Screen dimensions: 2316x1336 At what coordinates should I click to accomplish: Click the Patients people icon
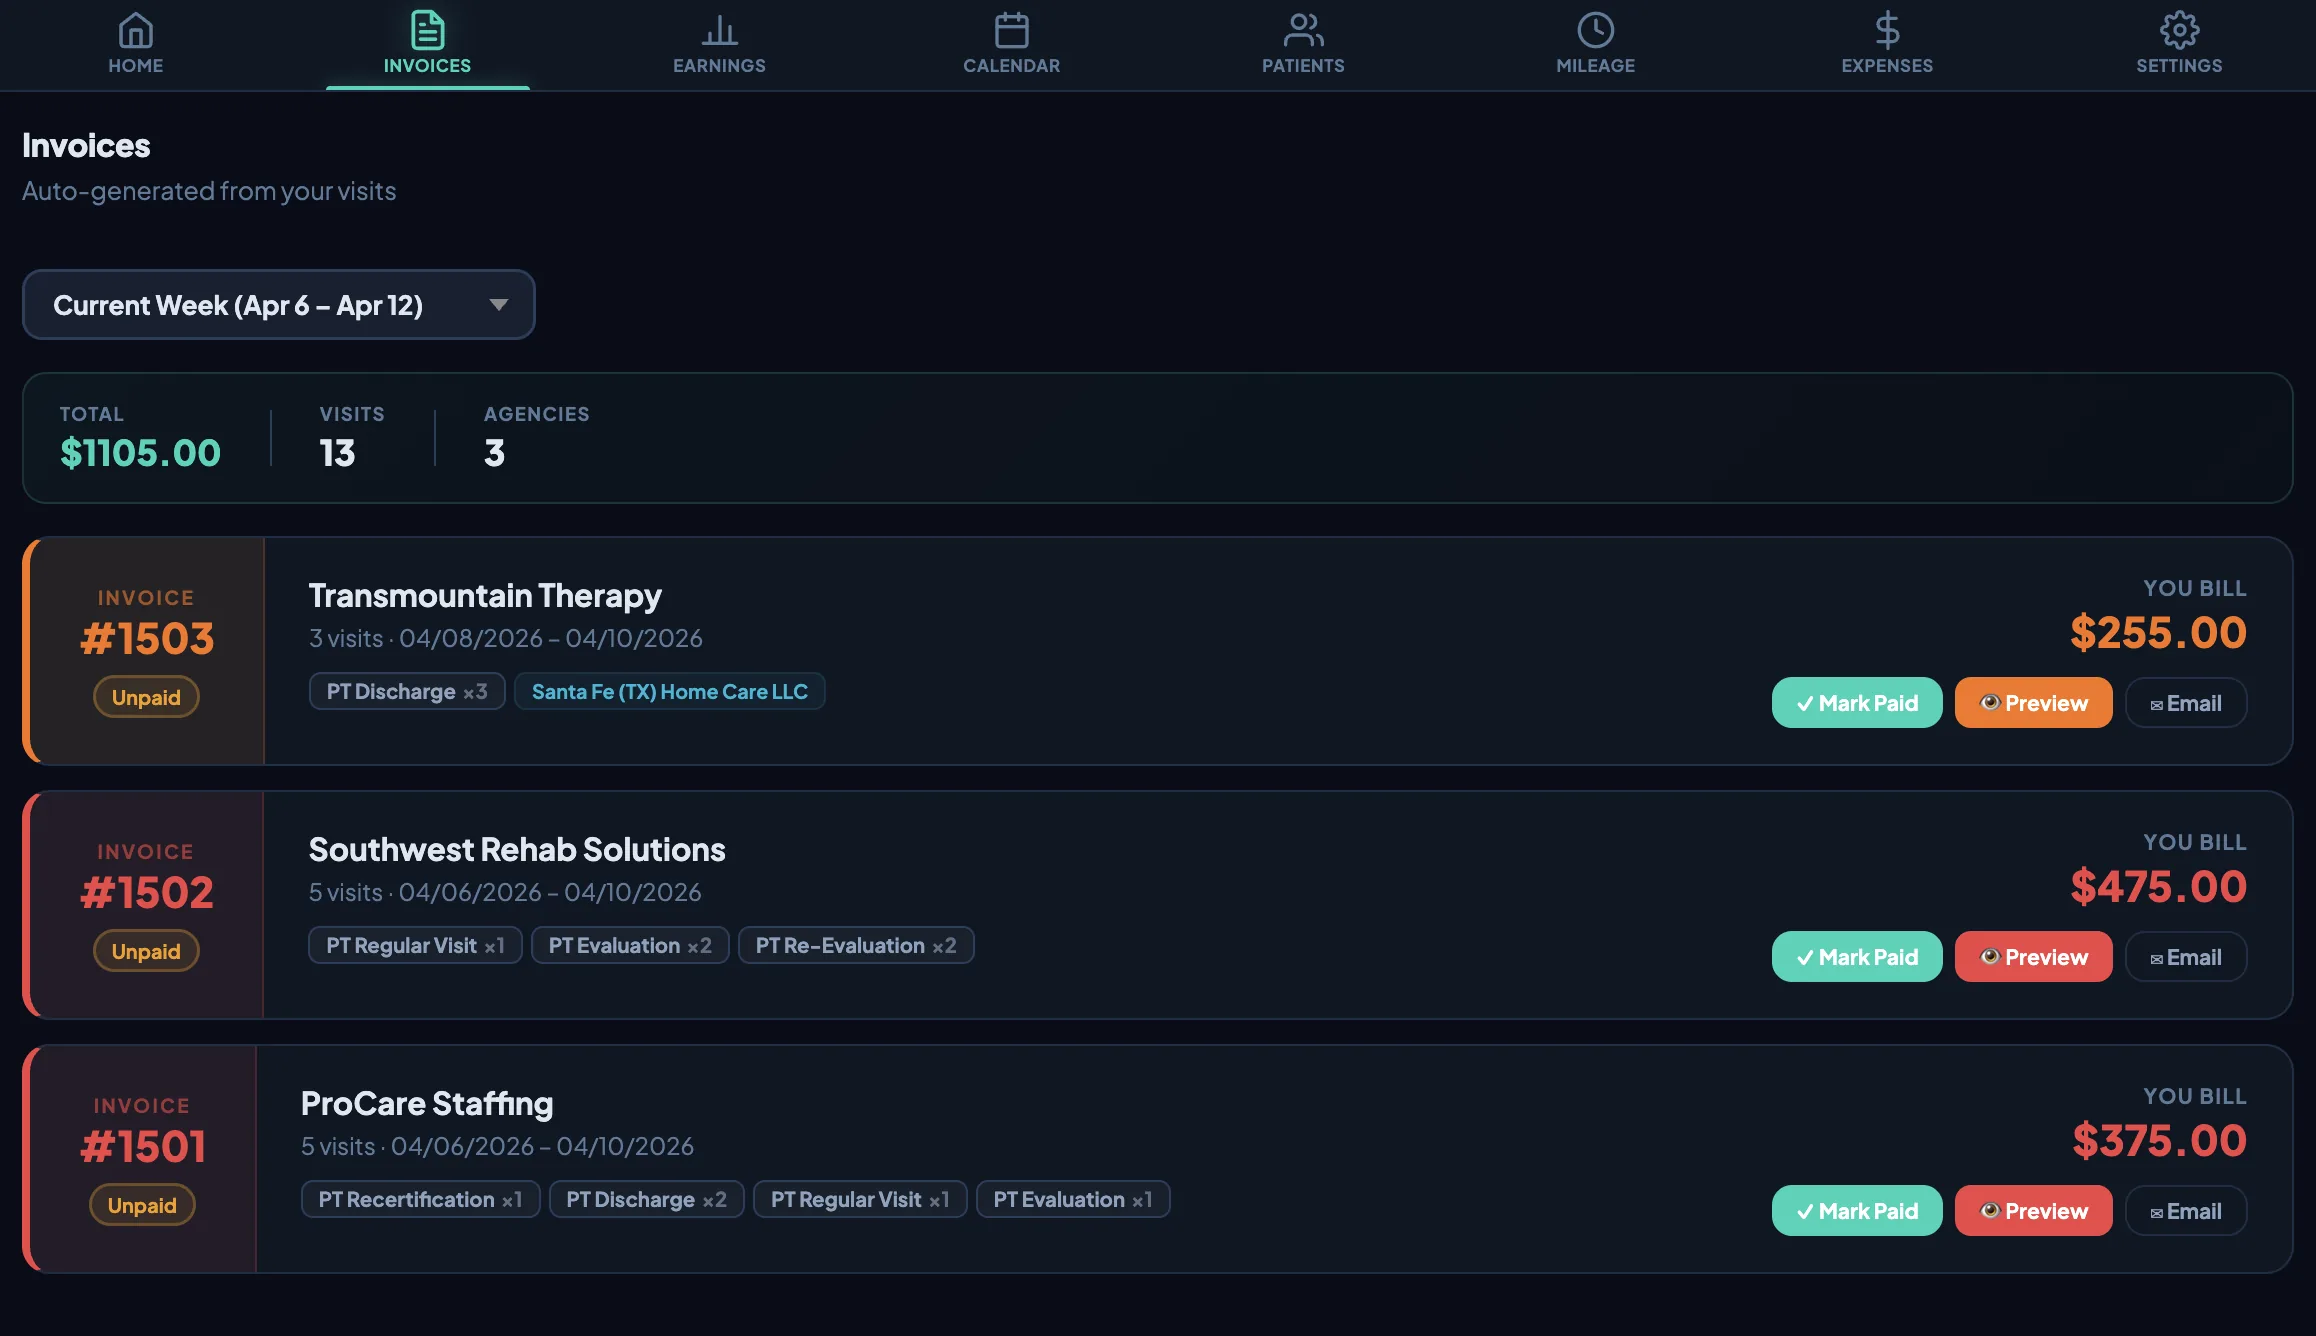1303,30
